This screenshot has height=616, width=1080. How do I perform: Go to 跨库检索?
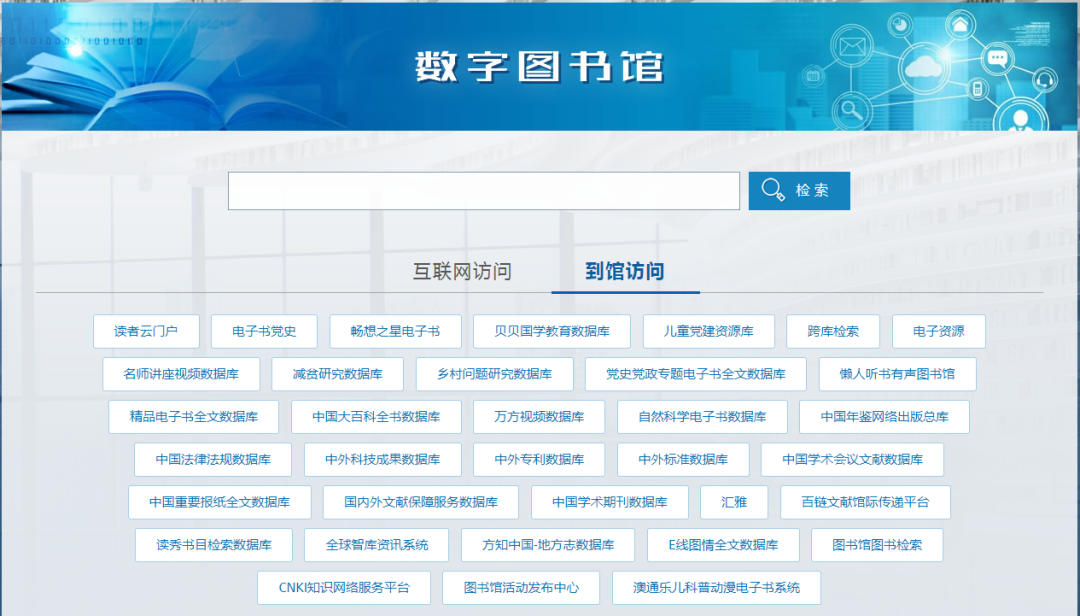click(833, 331)
